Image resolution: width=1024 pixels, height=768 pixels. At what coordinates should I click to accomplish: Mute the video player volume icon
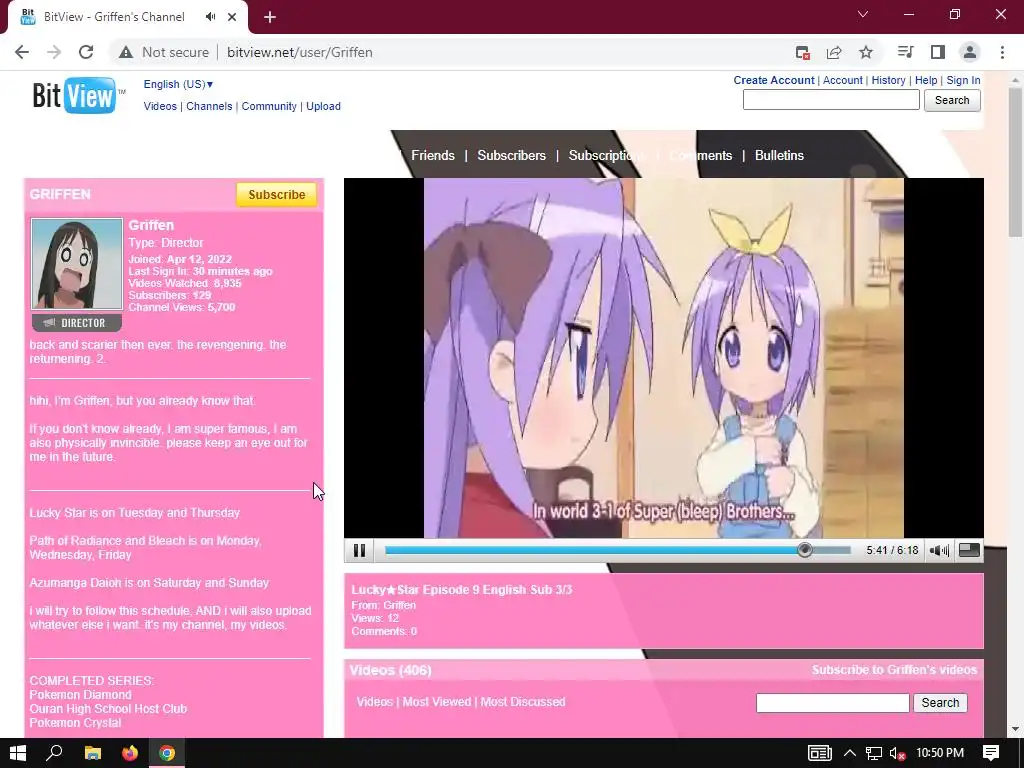click(x=939, y=551)
